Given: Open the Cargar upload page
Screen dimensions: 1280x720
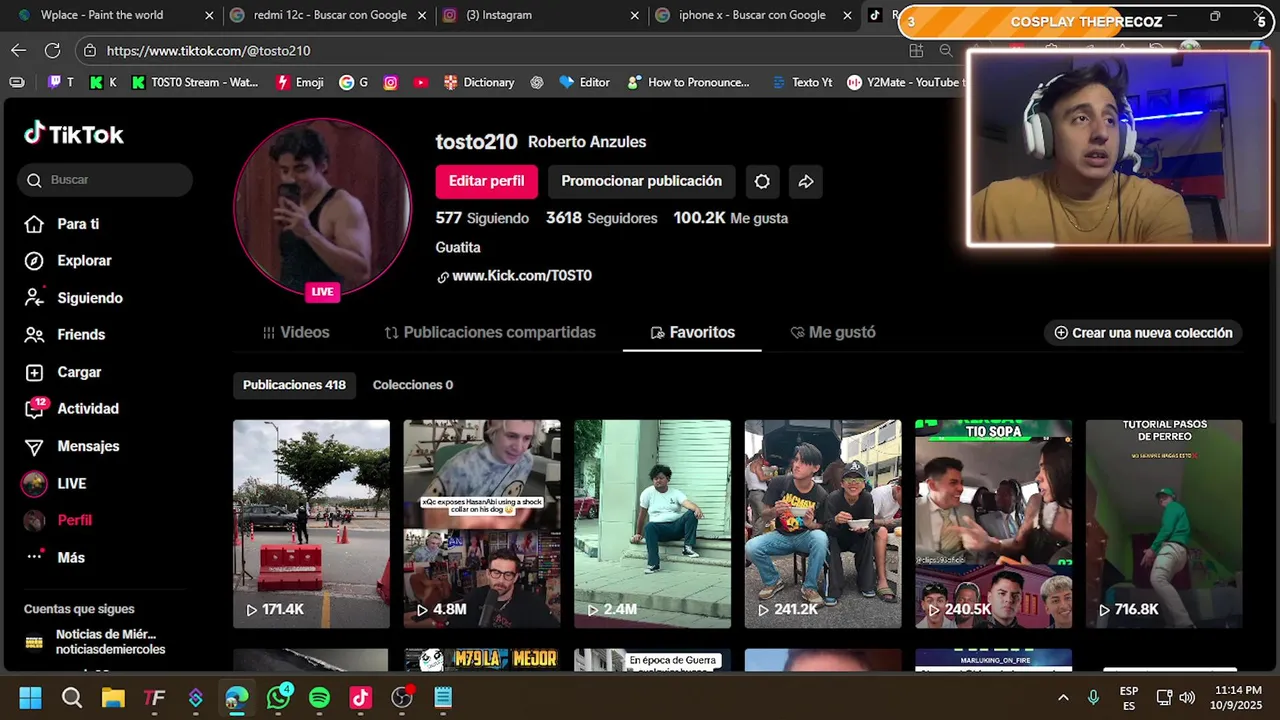Looking at the screenshot, I should click(x=63, y=372).
